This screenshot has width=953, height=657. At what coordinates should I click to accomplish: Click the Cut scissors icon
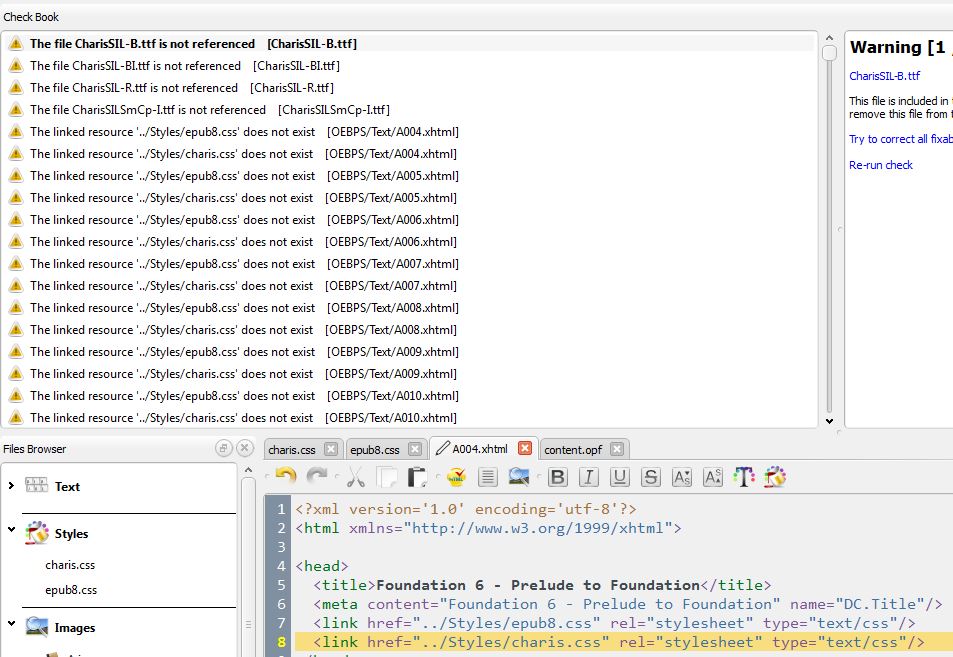pyautogui.click(x=355, y=477)
